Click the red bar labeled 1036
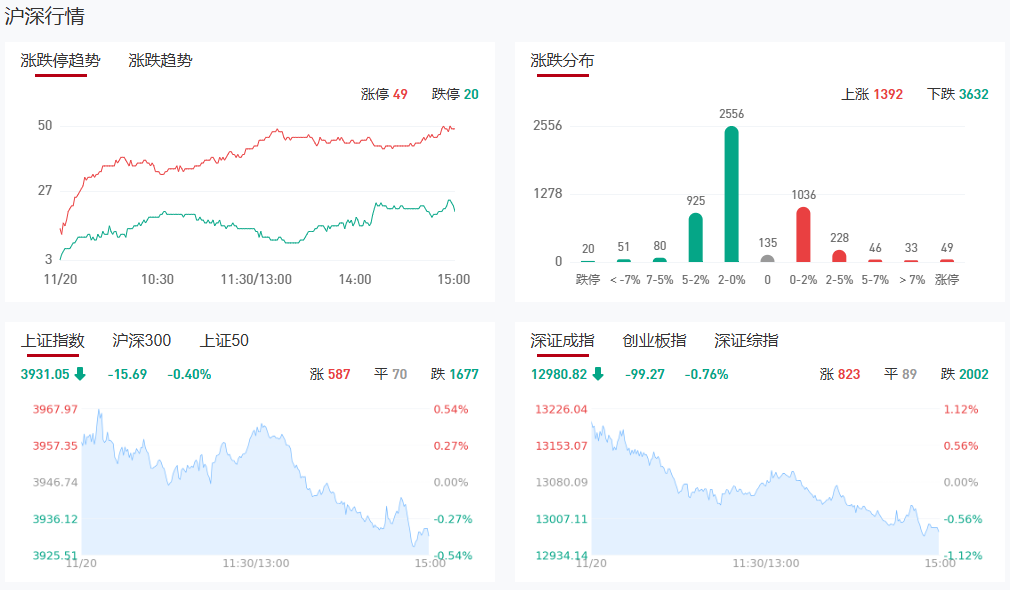This screenshot has height=590, width=1010. click(803, 235)
